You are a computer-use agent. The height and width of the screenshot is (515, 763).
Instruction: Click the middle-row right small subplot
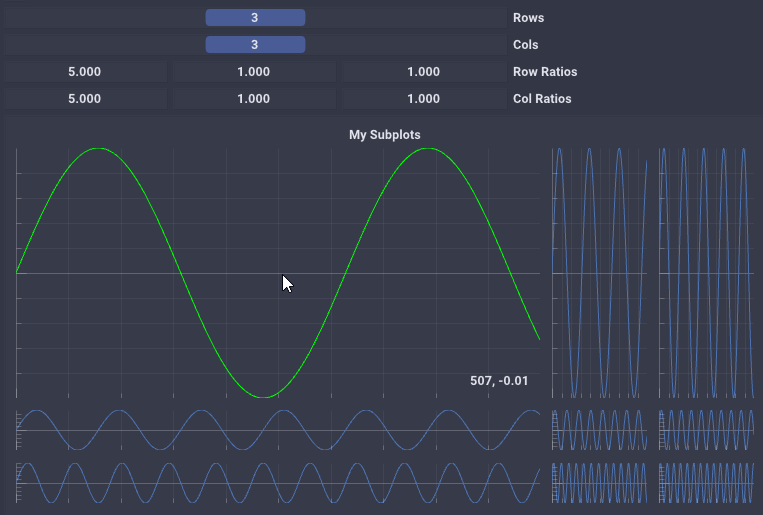tap(706, 430)
